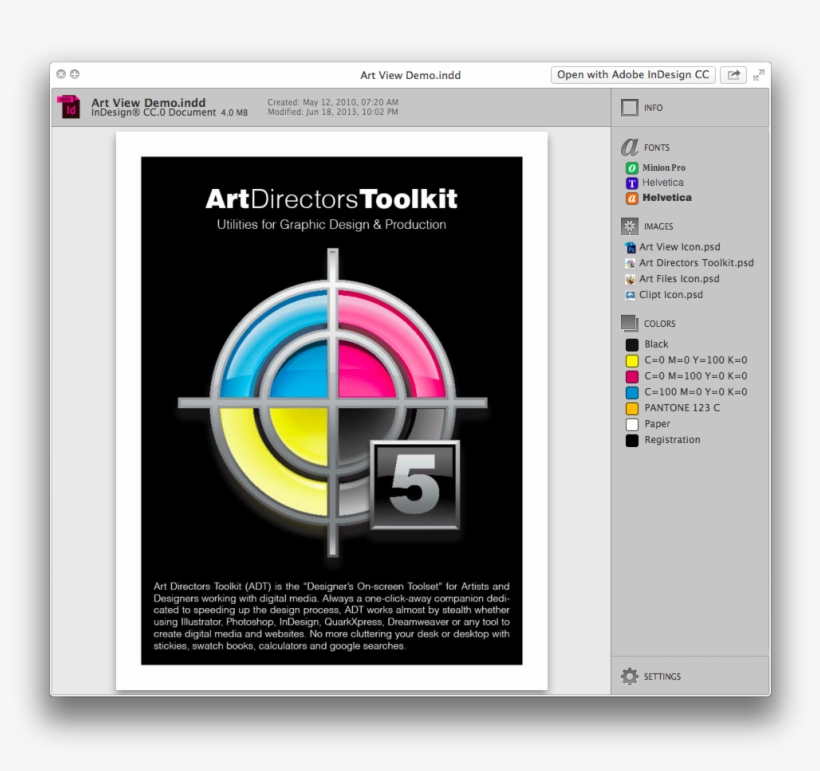This screenshot has height=771, width=820.
Task: Select the regular 'Helvetica' font name
Action: pyautogui.click(x=663, y=183)
